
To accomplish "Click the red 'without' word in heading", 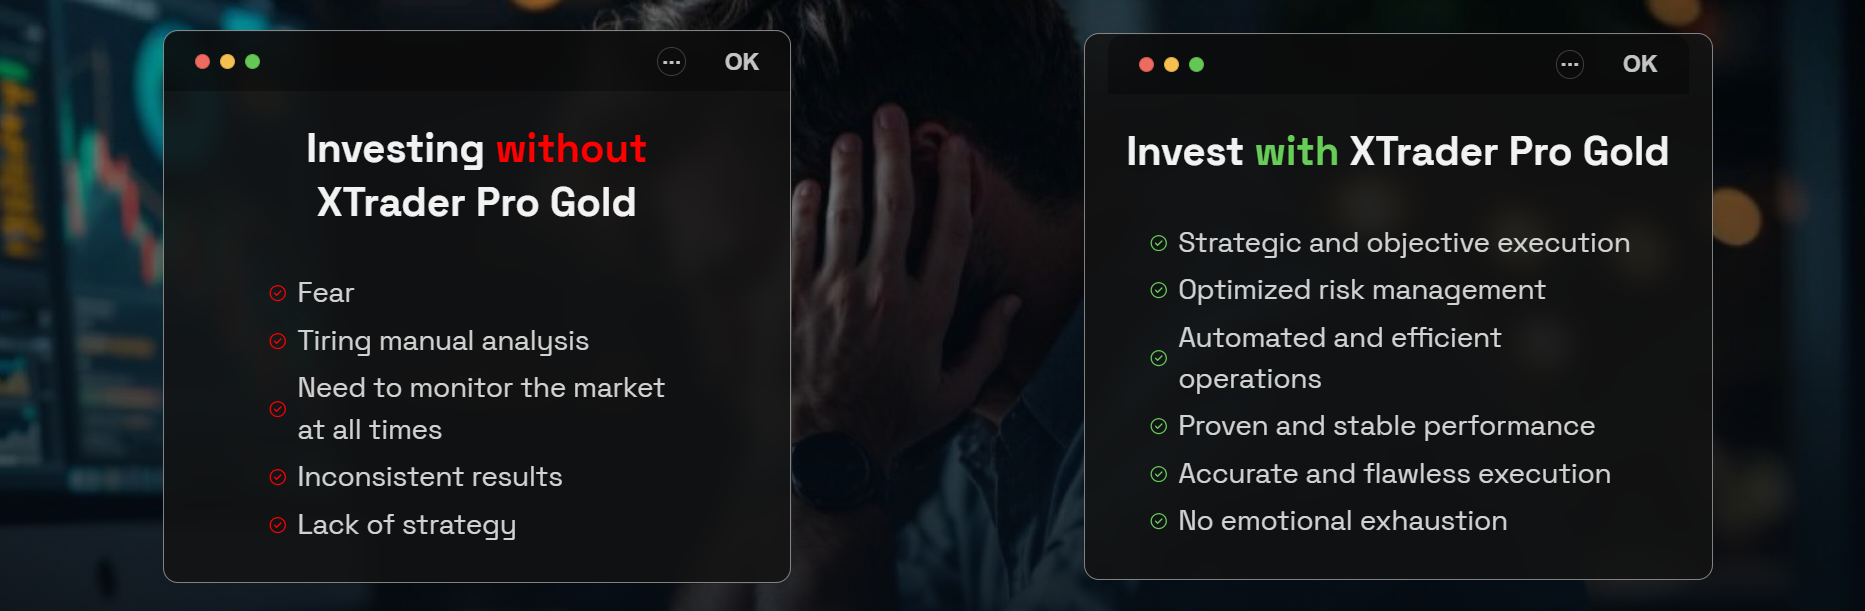I will (x=572, y=148).
